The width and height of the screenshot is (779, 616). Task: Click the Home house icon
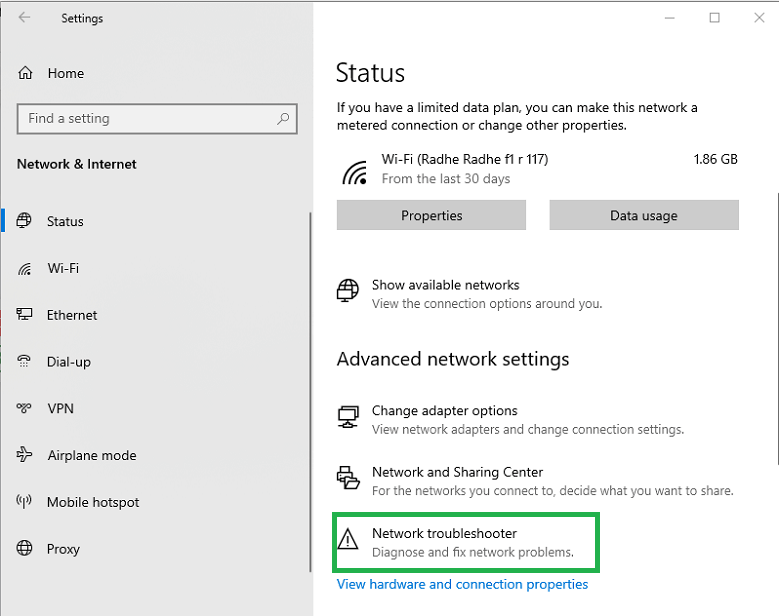[25, 73]
